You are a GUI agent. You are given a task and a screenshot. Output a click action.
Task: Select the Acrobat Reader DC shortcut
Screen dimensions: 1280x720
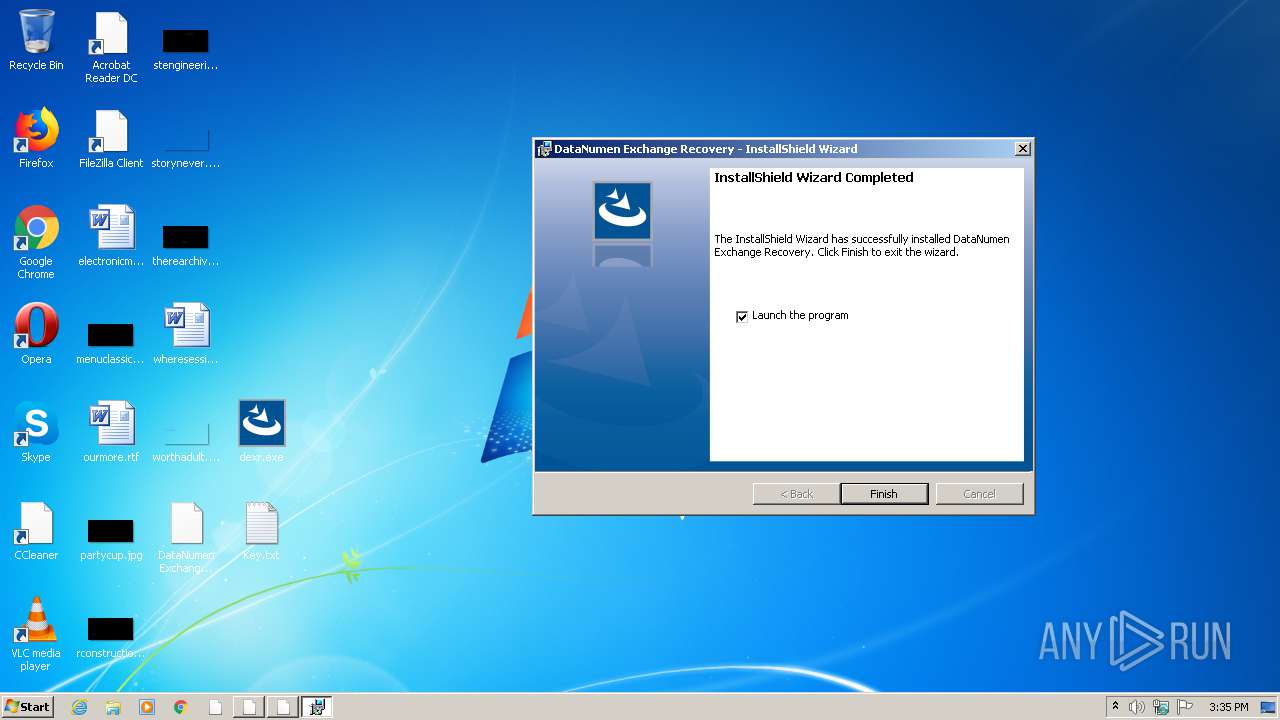(111, 47)
